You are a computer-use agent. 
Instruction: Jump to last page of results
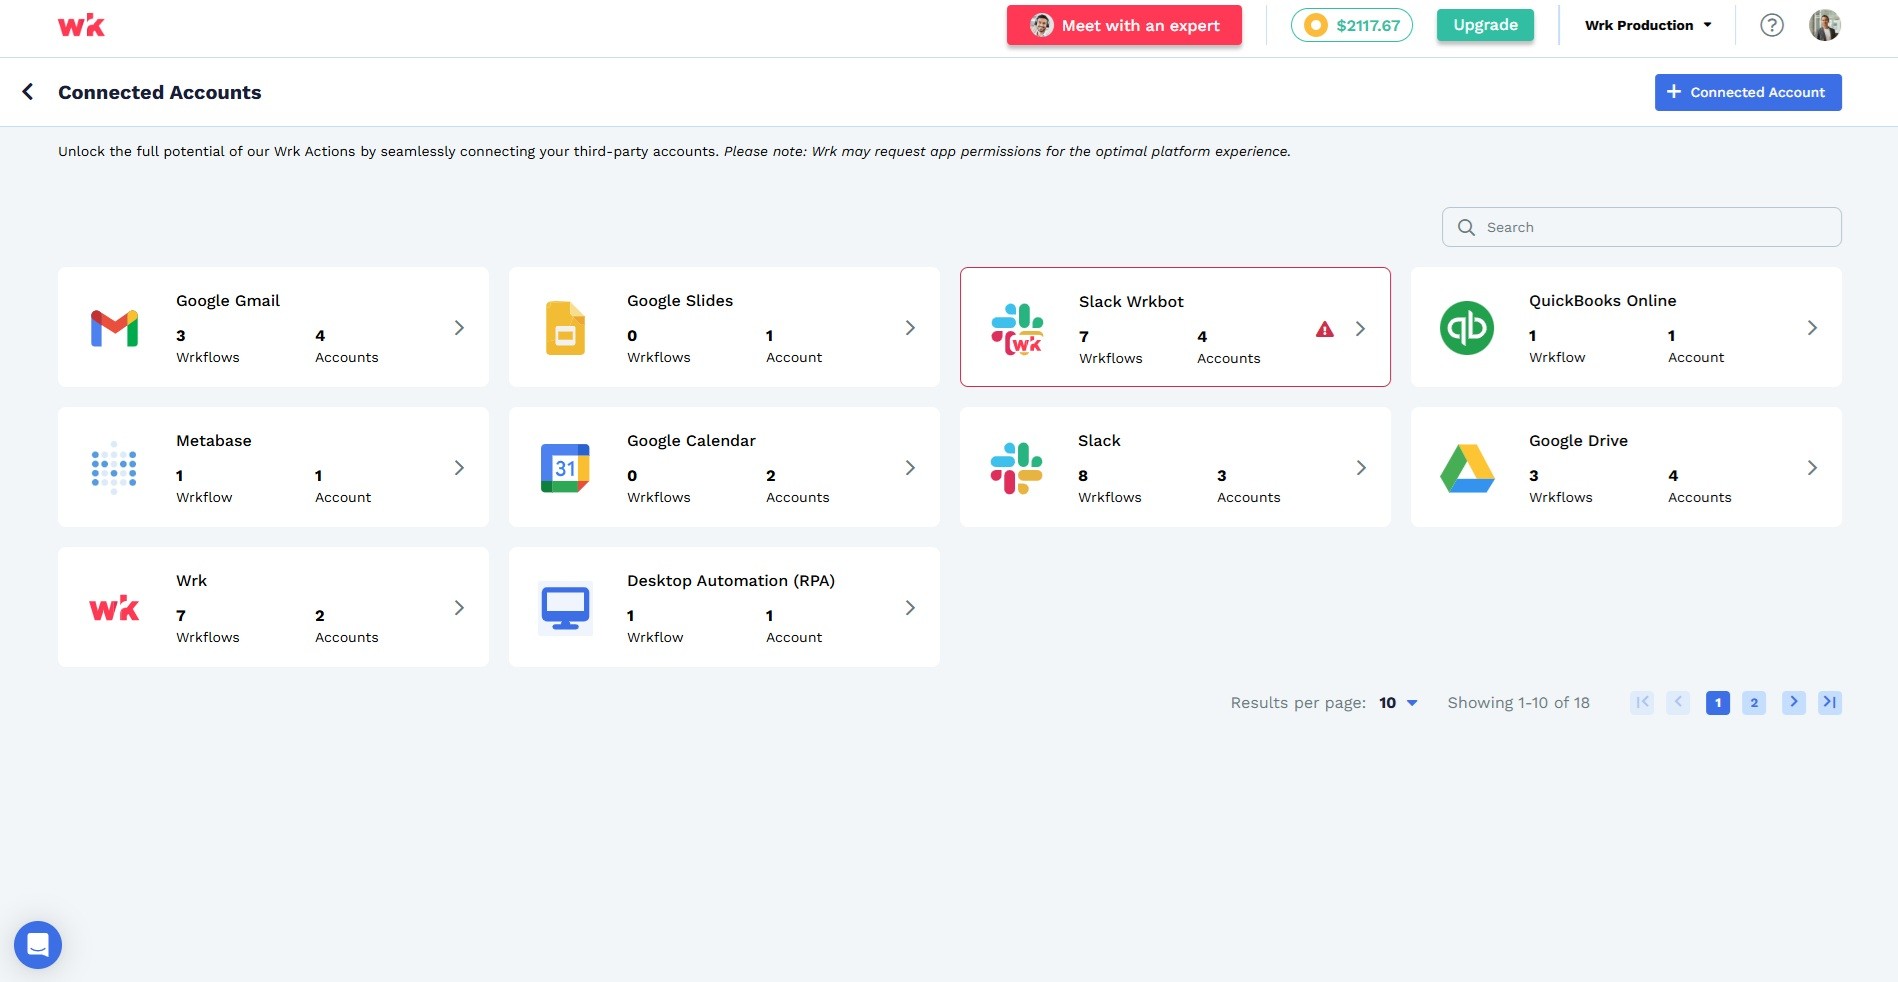[x=1830, y=702]
